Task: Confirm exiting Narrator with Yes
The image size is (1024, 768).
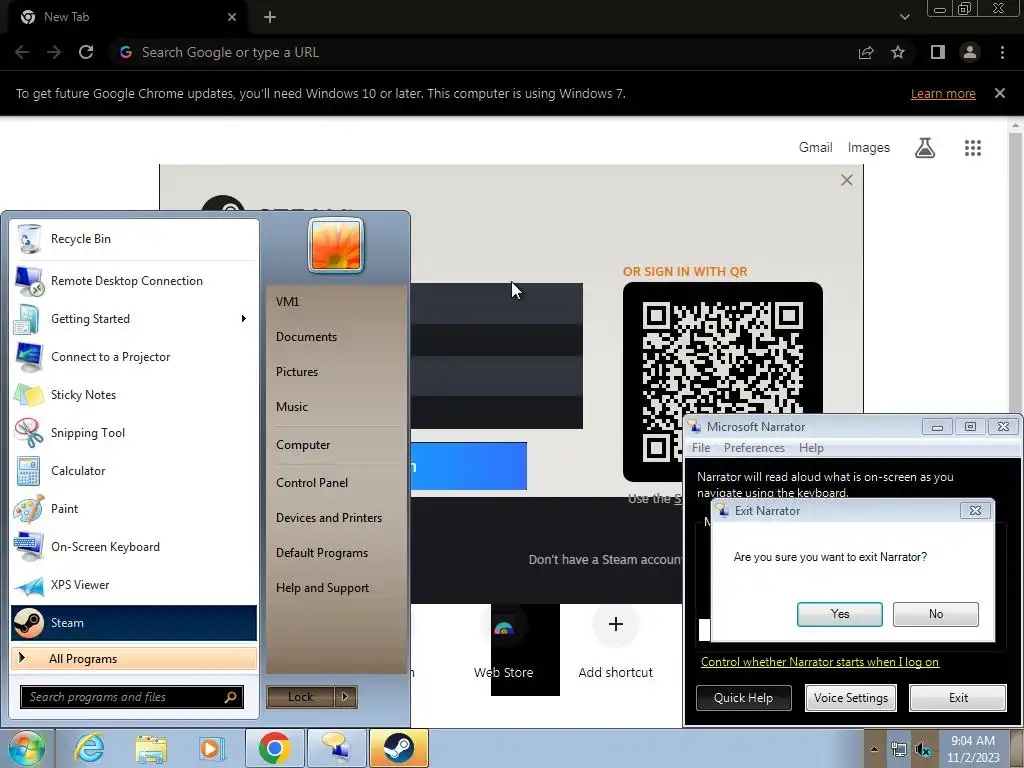Action: (840, 614)
